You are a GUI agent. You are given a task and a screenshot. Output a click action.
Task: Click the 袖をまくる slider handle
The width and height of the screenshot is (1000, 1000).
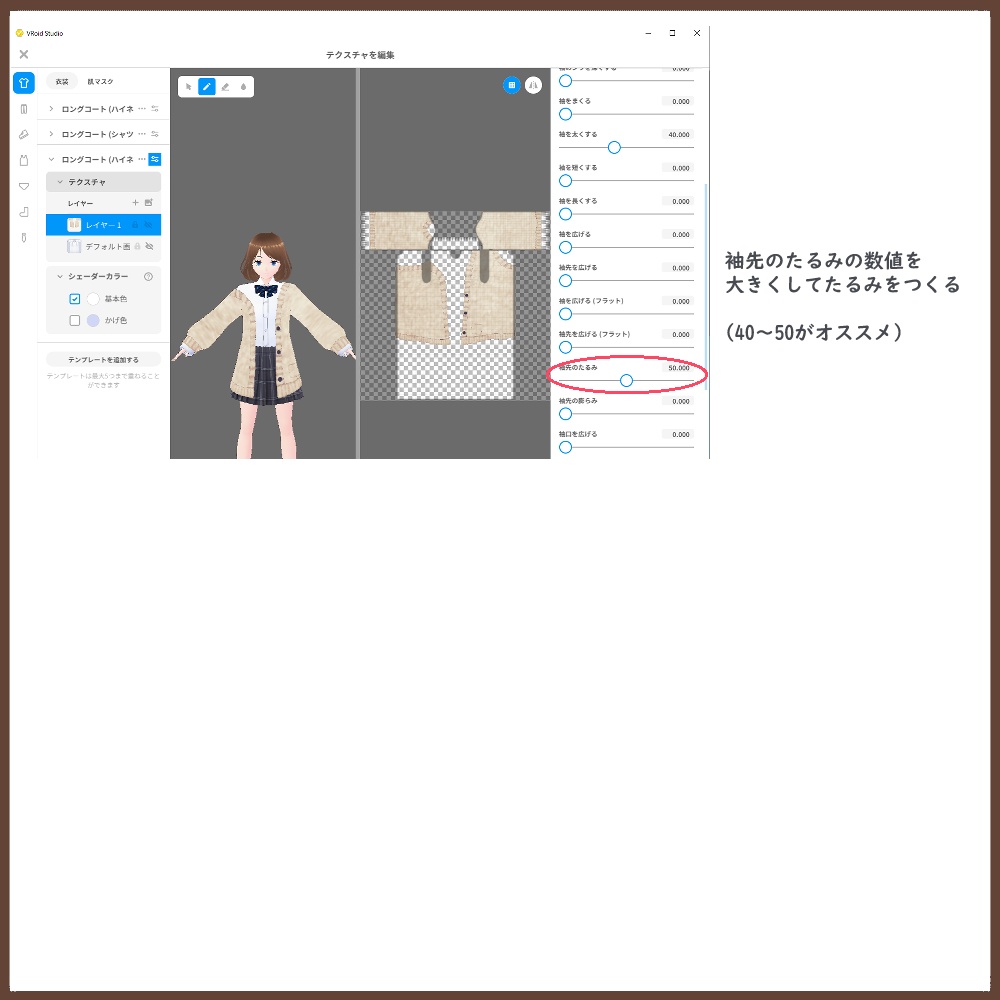coord(565,114)
